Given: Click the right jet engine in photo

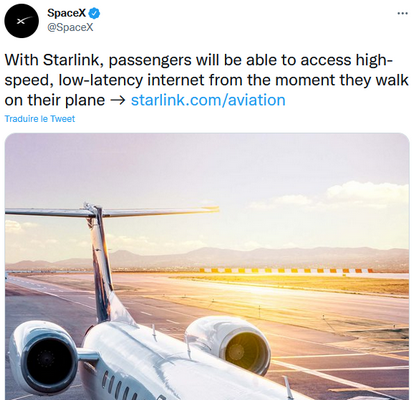Looking at the screenshot, I should click(228, 344).
